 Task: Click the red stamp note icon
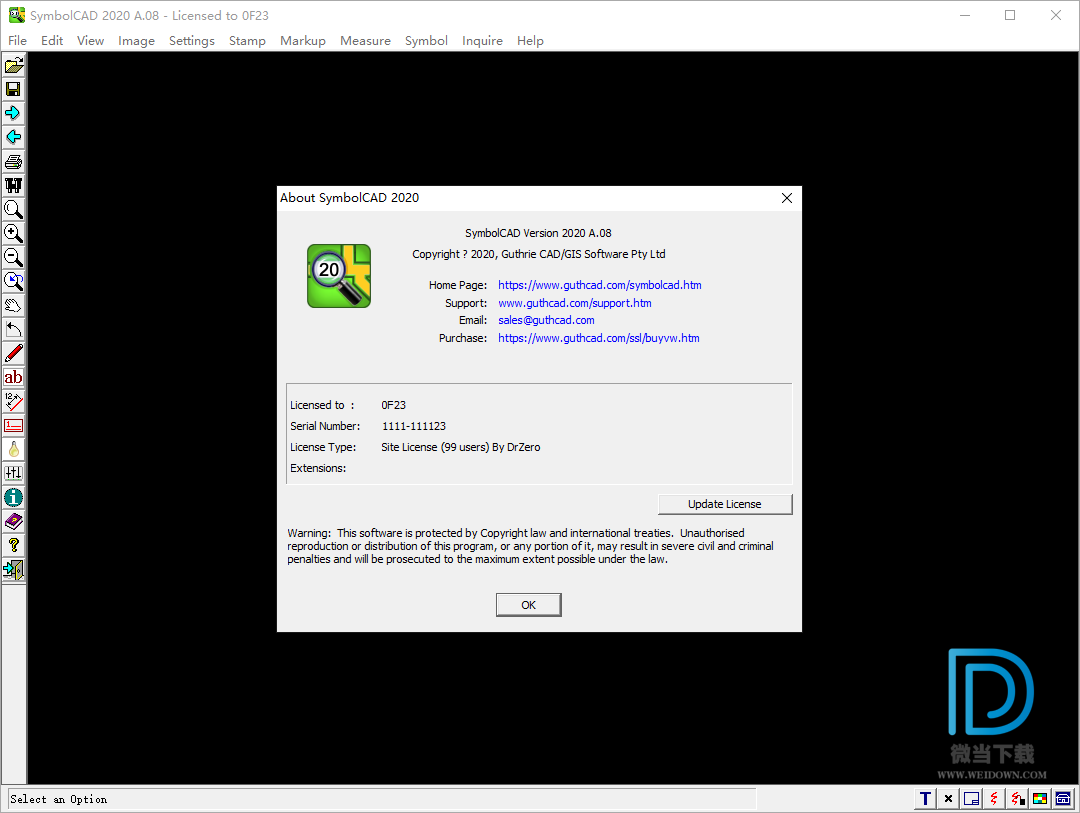(14, 426)
